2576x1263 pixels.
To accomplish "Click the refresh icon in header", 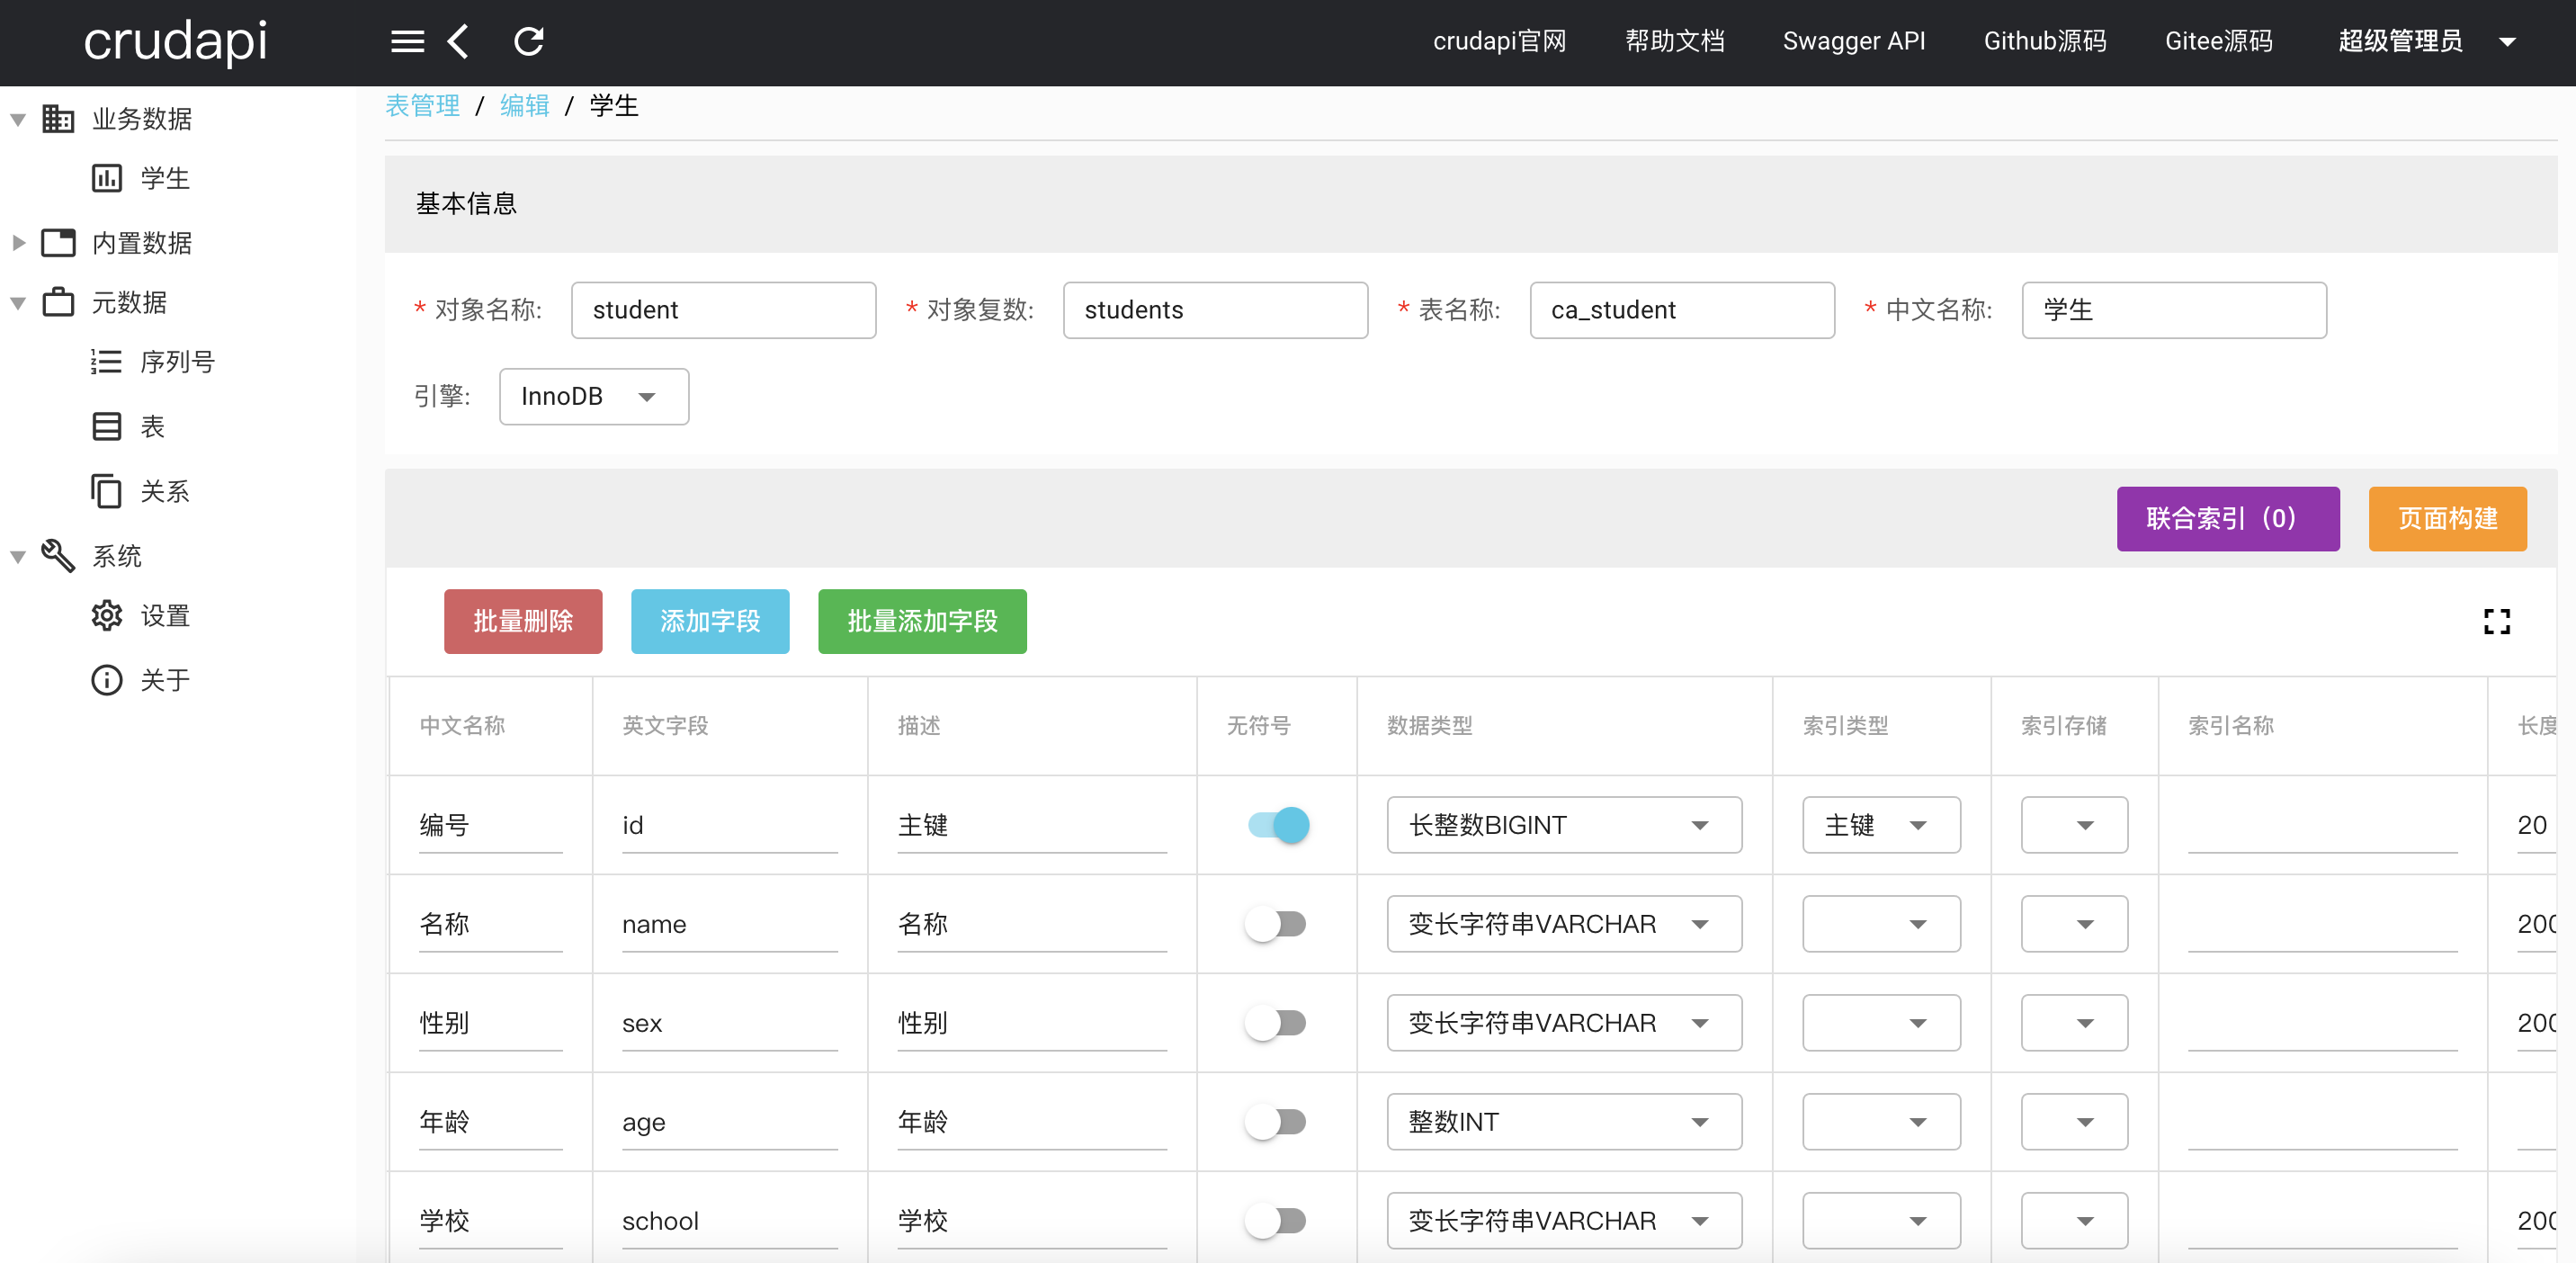I will coord(528,41).
